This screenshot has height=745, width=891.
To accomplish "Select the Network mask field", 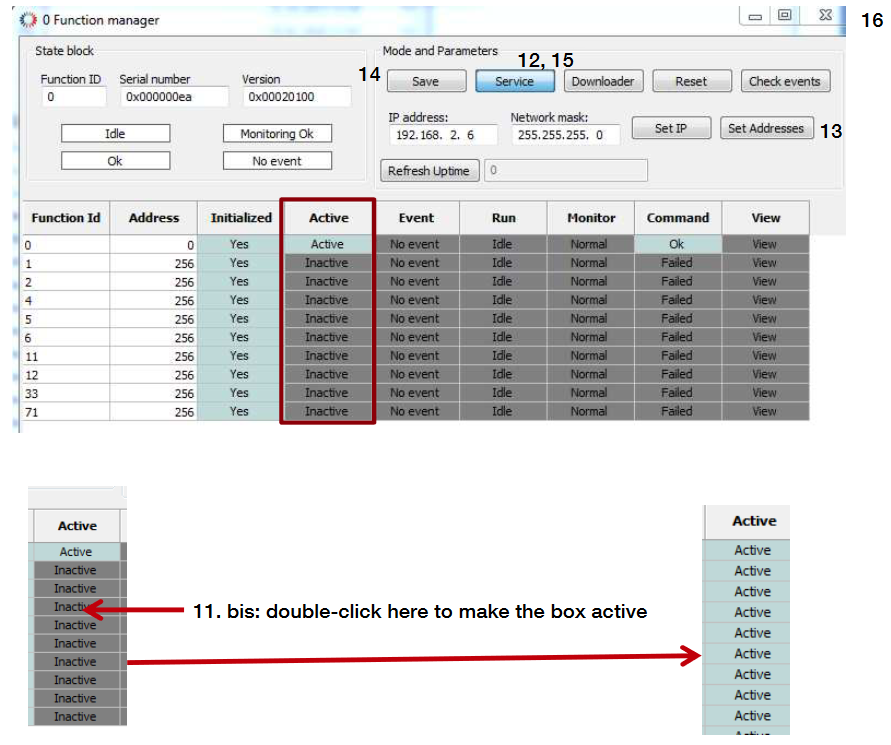I will [x=564, y=134].
